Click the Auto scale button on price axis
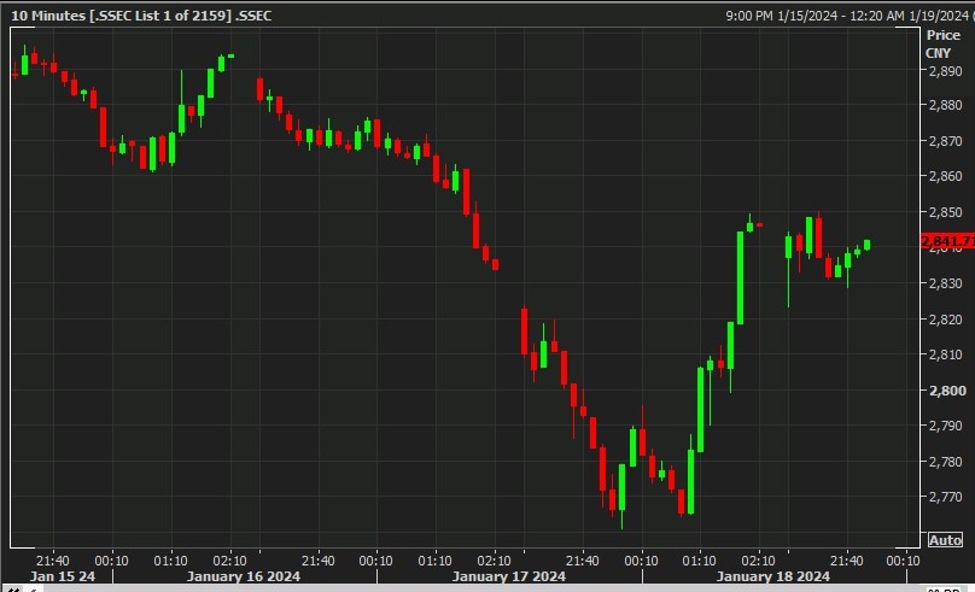This screenshot has width=975, height=592. [945, 540]
